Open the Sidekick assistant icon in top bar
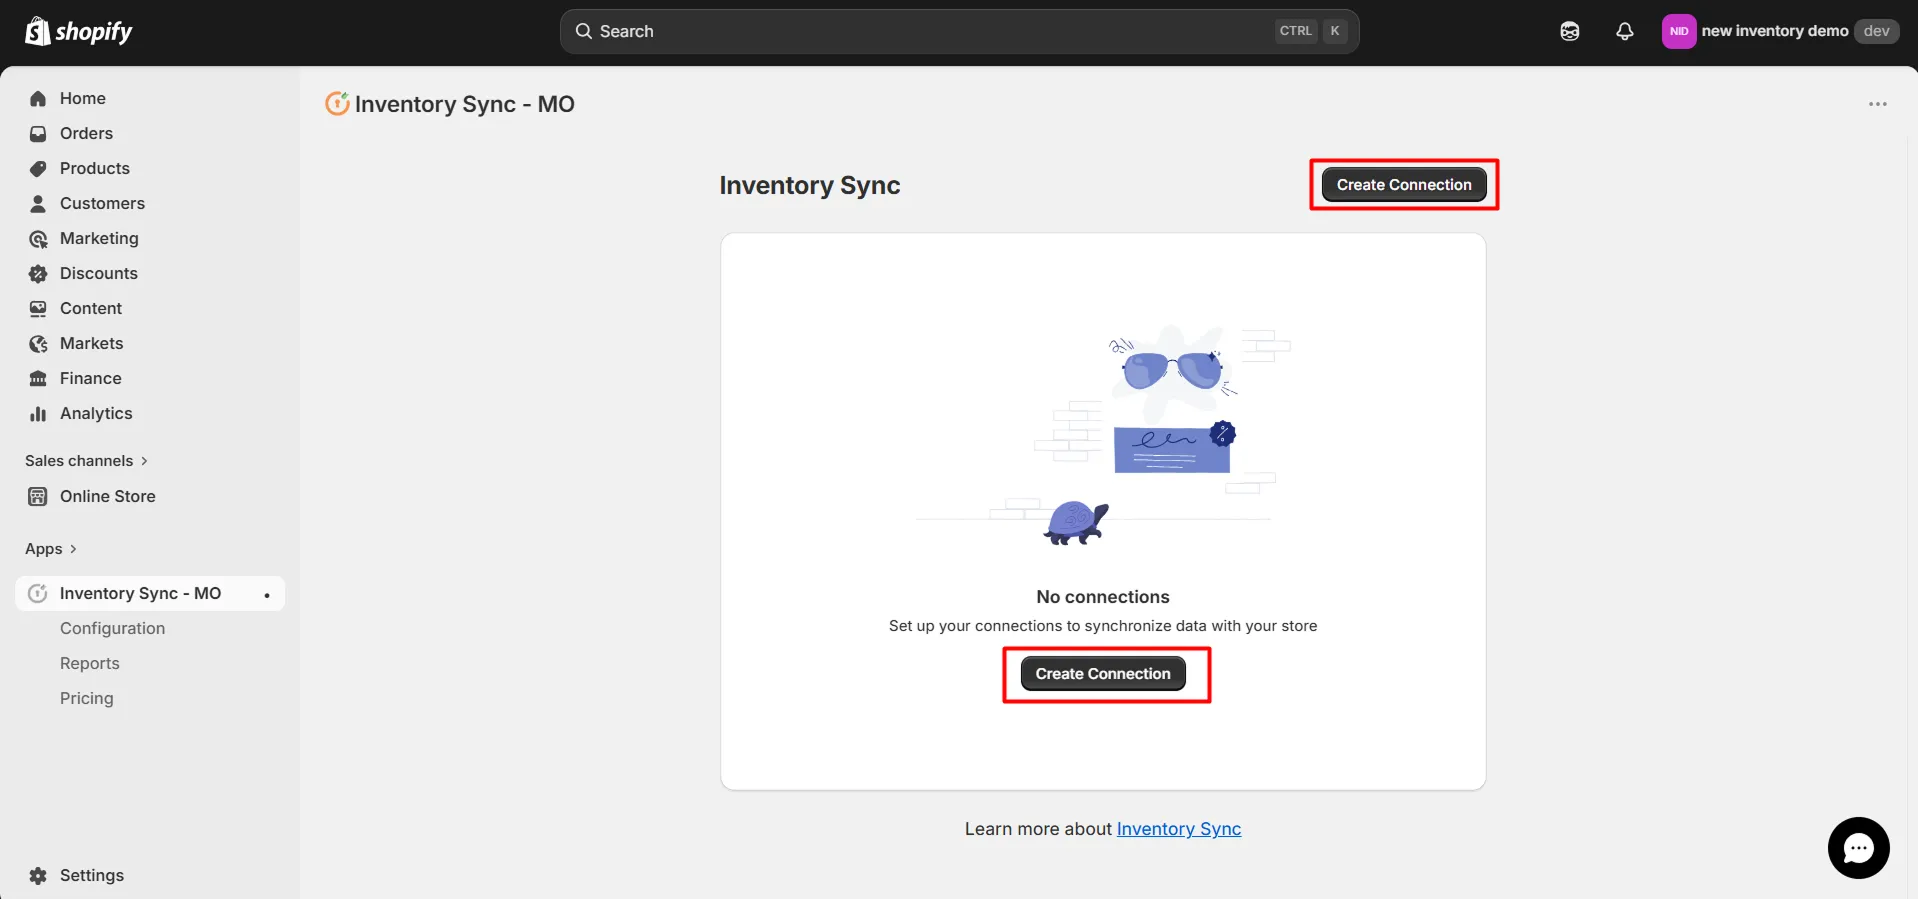This screenshot has width=1918, height=899. click(1570, 31)
